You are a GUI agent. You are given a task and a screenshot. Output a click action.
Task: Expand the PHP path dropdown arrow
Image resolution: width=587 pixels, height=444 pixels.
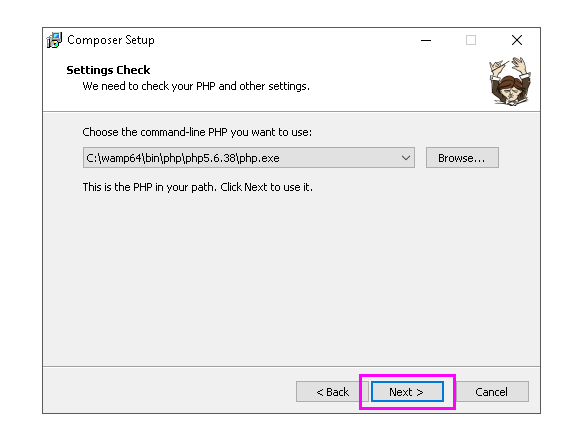point(406,158)
